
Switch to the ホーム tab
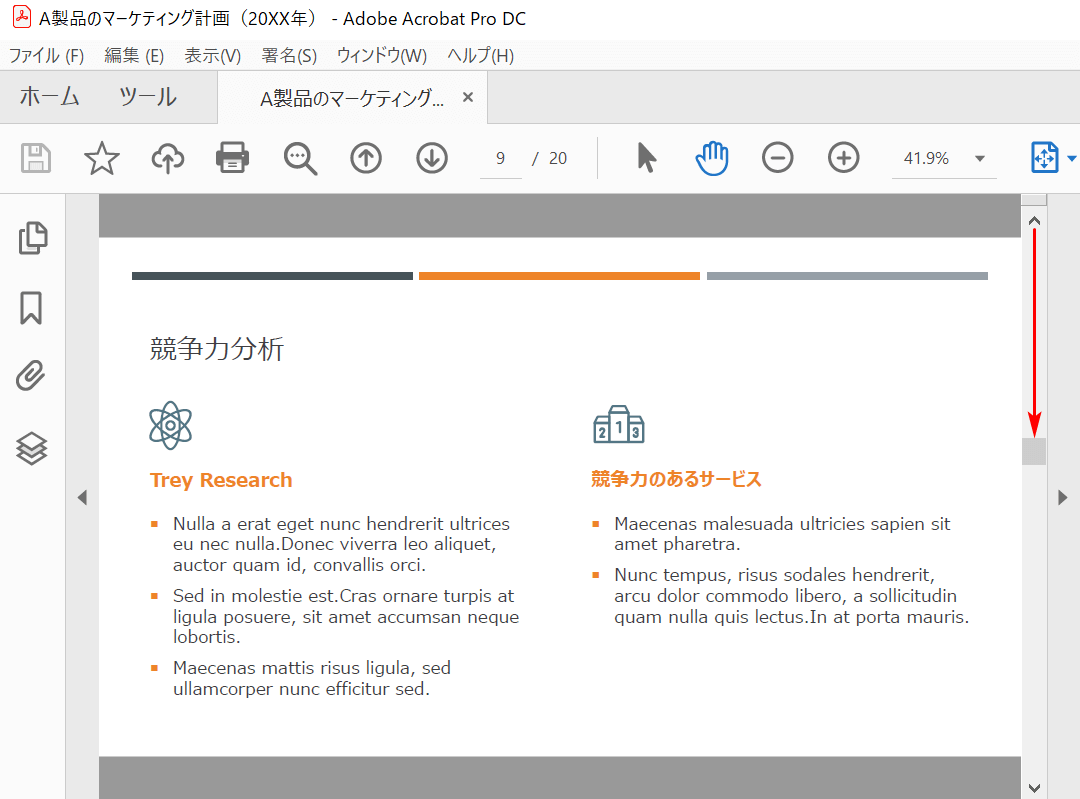tap(49, 96)
